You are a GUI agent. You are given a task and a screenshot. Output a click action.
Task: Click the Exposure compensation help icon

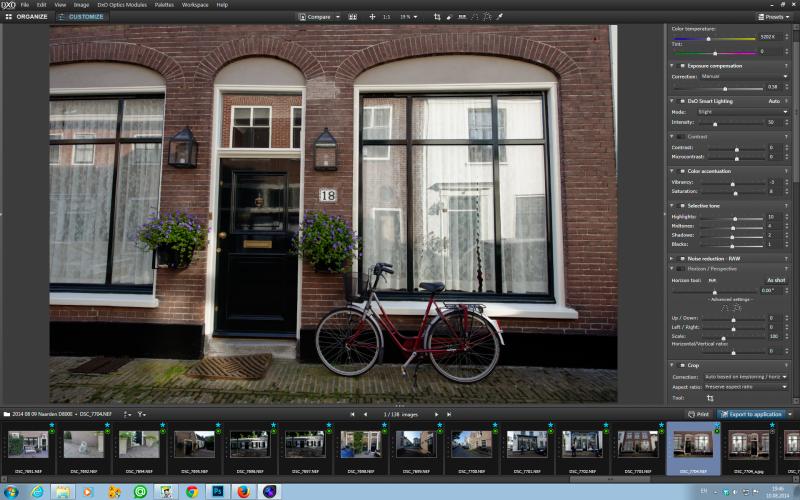point(786,66)
